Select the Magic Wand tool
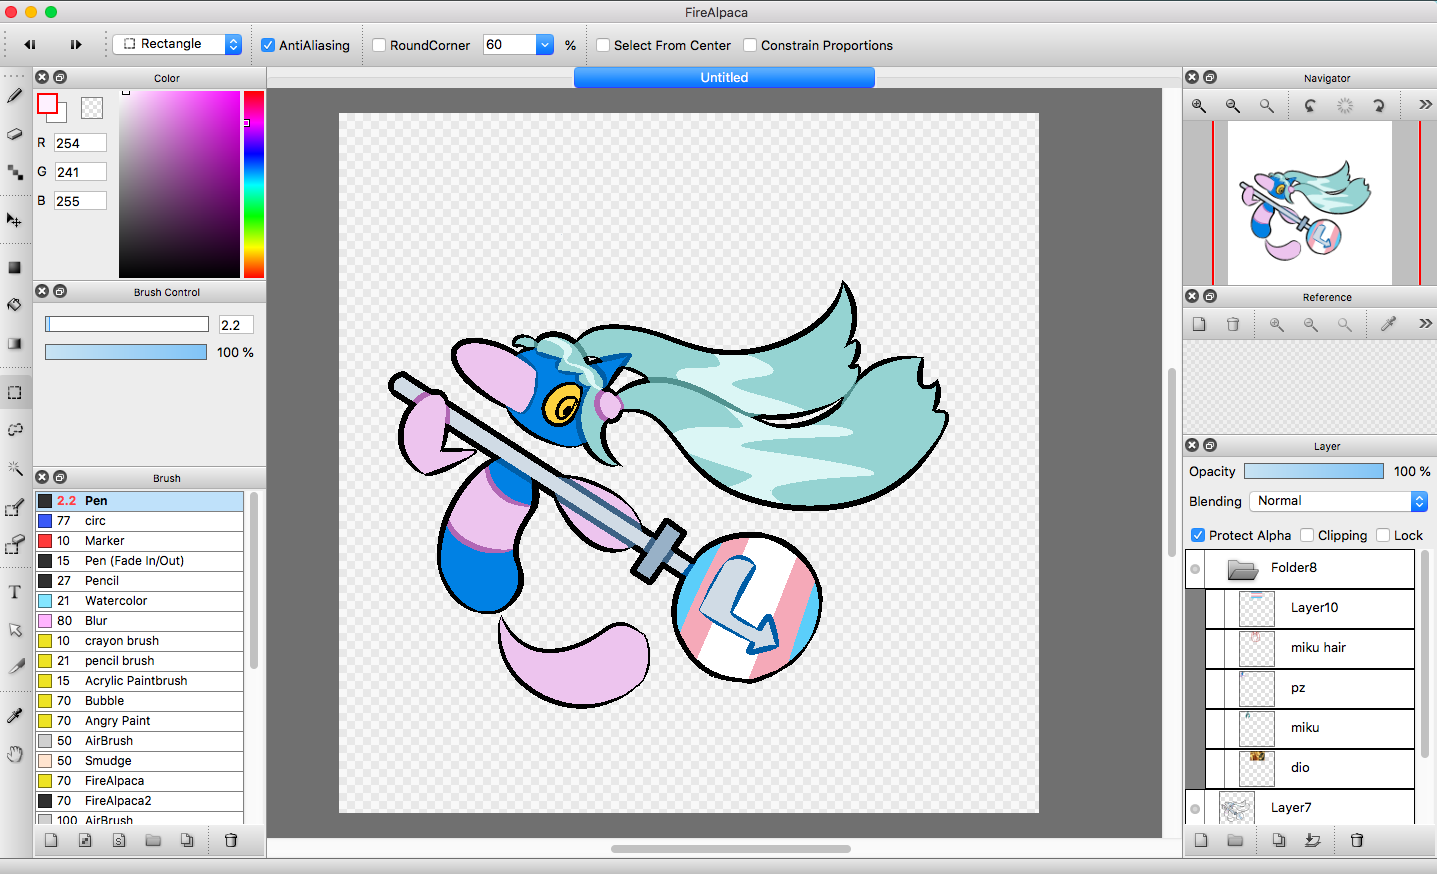This screenshot has height=874, width=1437. point(14,468)
